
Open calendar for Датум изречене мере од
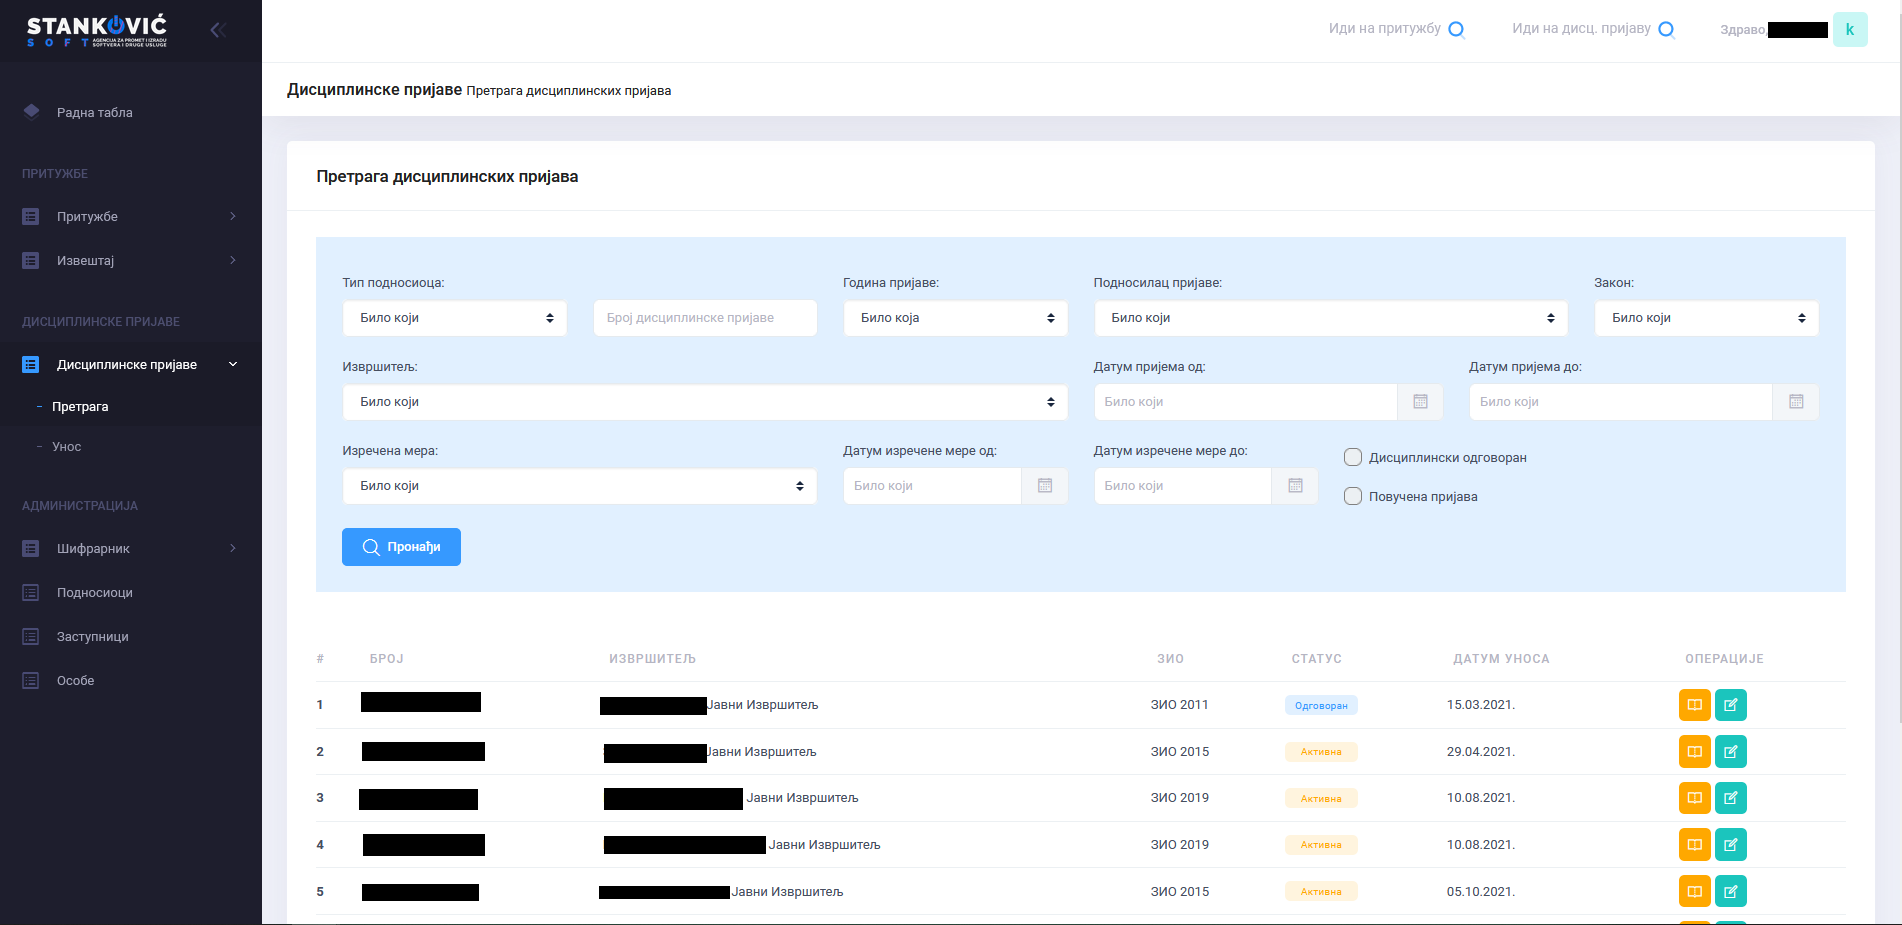[x=1045, y=486]
